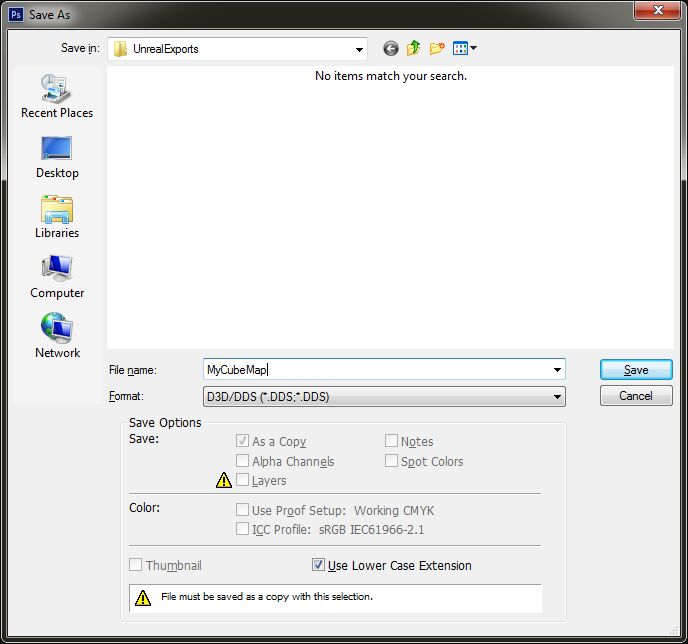Select Computer in the places bar
Image resolution: width=688 pixels, height=644 pixels.
57,277
